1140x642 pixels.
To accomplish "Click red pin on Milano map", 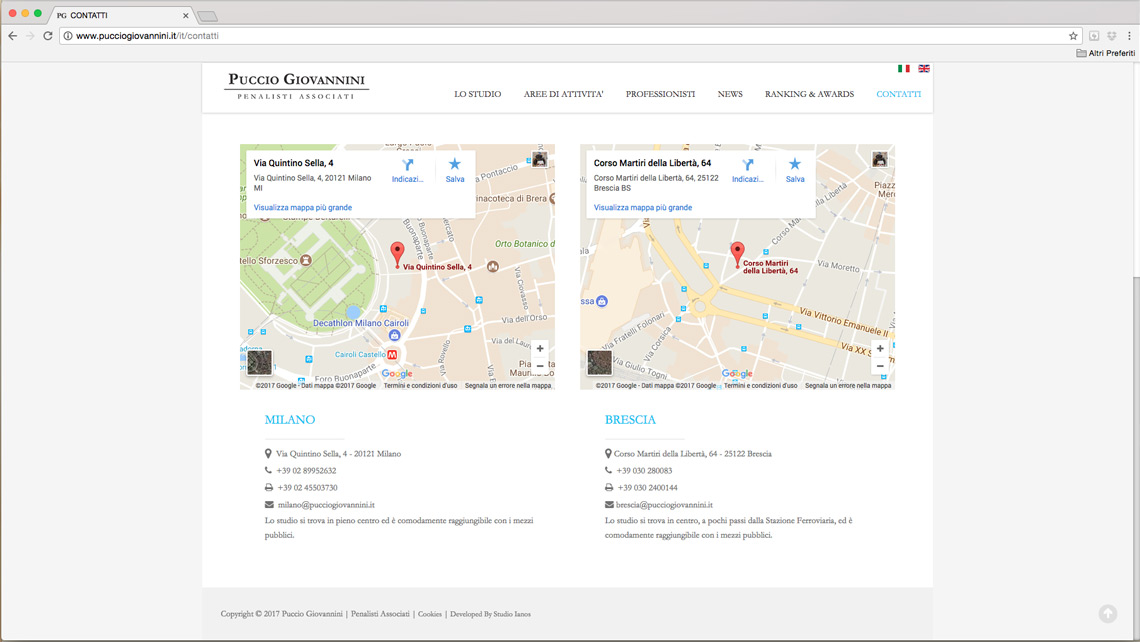I will tap(397, 254).
